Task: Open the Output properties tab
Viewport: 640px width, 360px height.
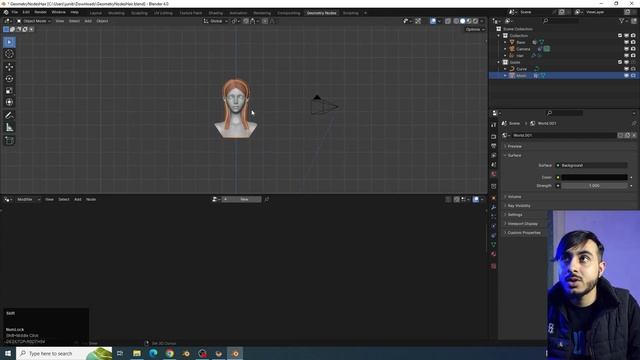Action: coord(493,146)
